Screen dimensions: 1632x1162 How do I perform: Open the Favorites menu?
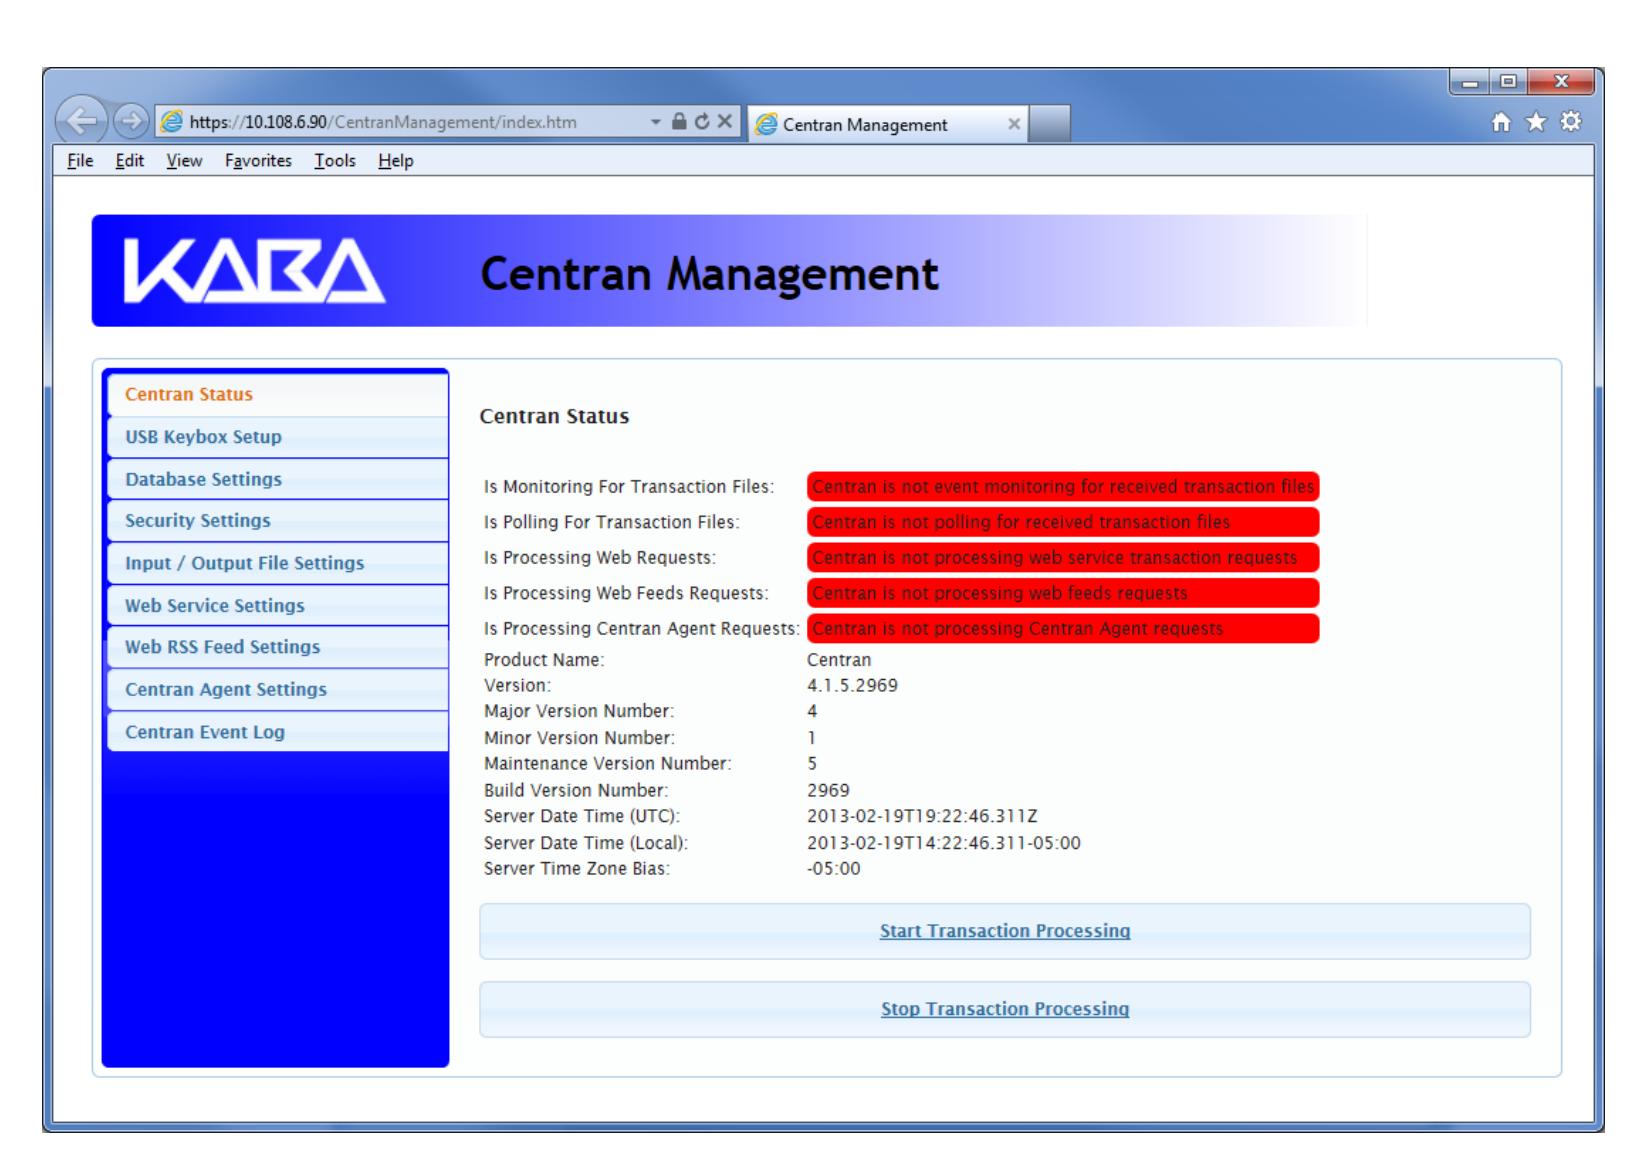(258, 160)
